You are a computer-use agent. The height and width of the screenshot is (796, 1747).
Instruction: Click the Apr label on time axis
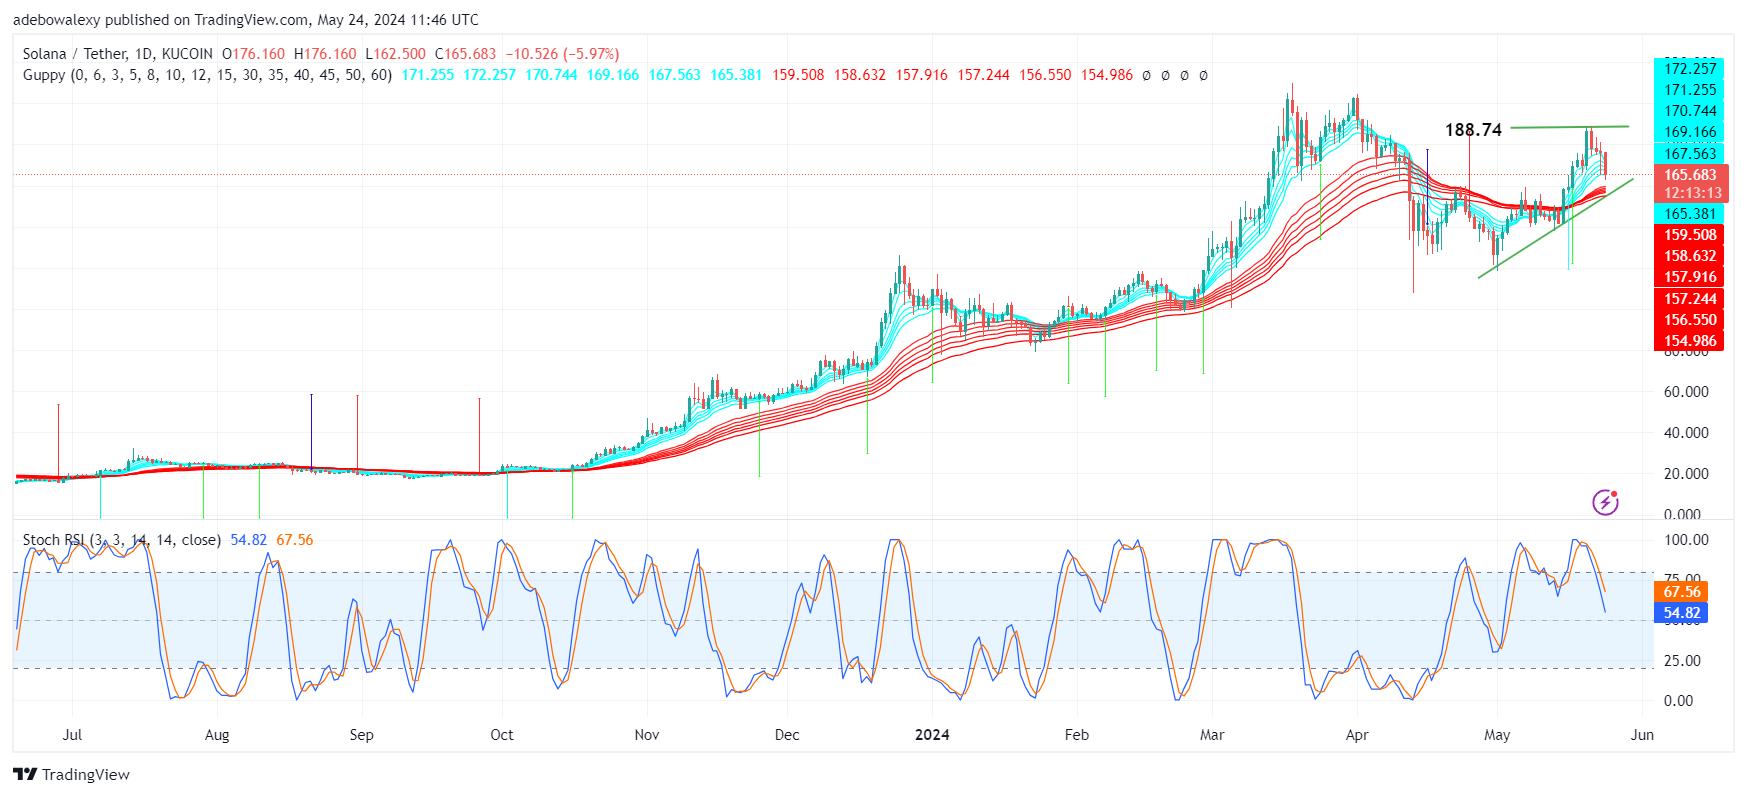pyautogui.click(x=1357, y=735)
